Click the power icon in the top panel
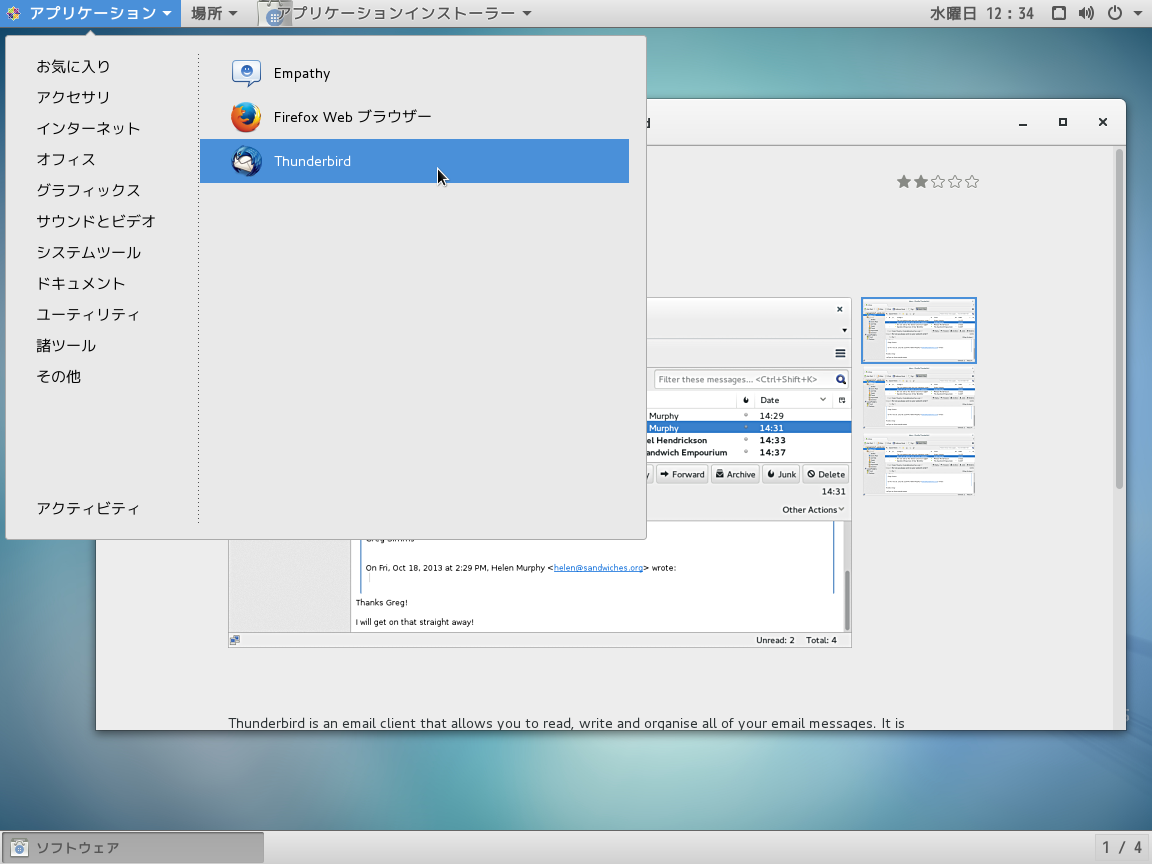Image resolution: width=1152 pixels, height=864 pixels. 1115,13
